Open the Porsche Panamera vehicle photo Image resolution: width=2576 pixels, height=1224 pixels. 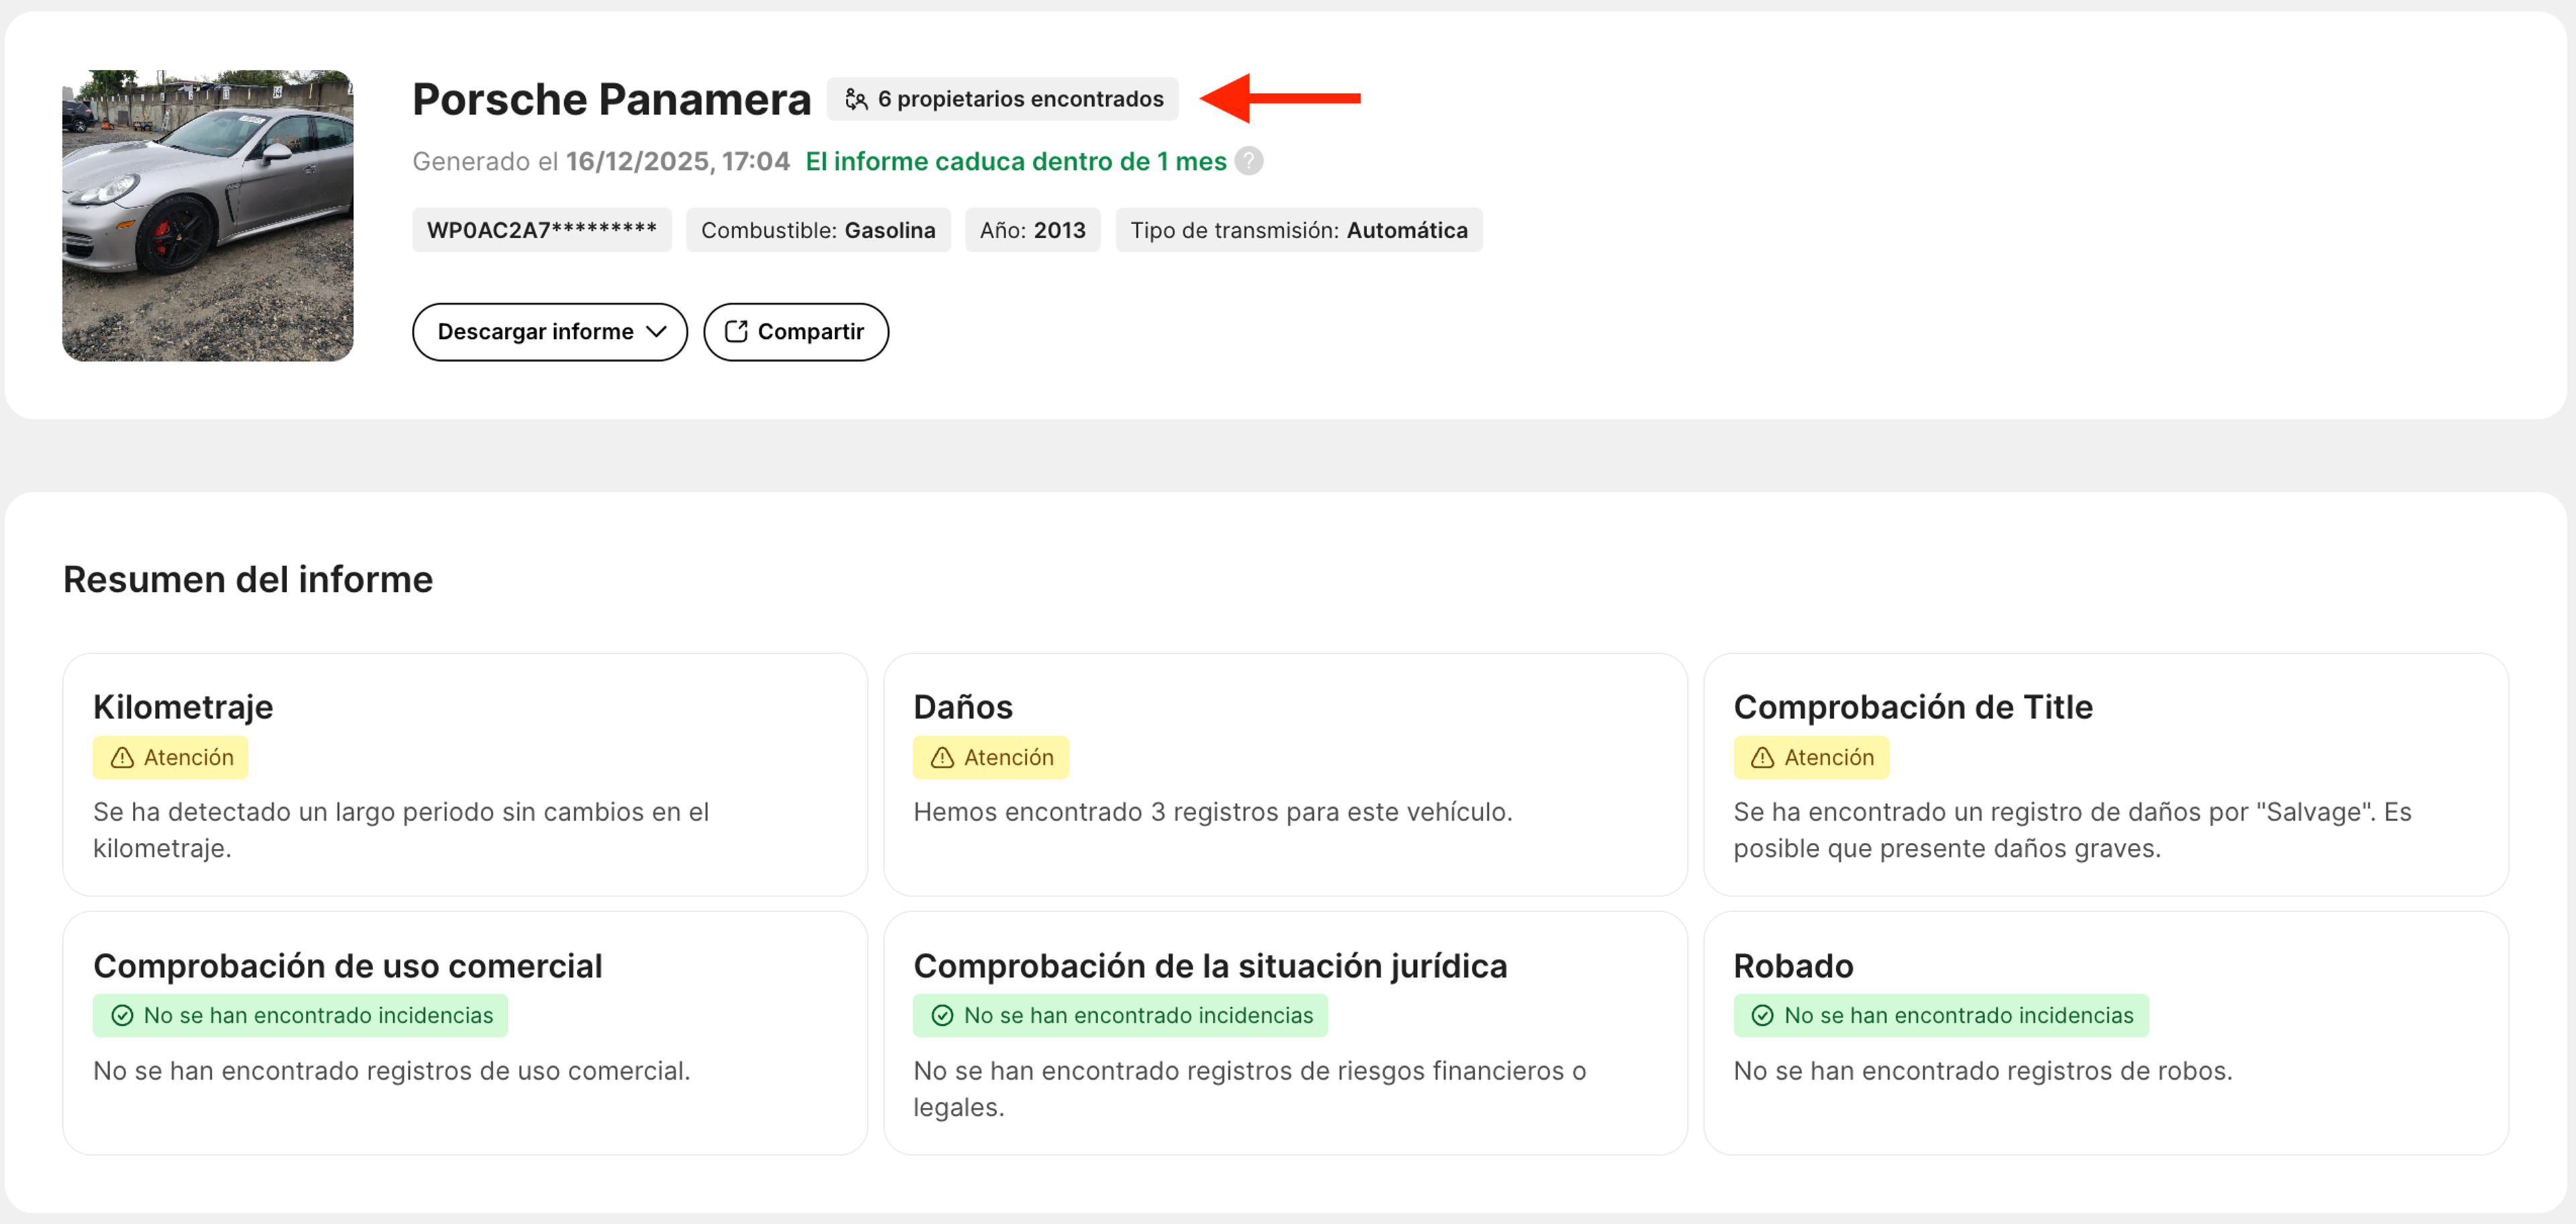point(207,215)
